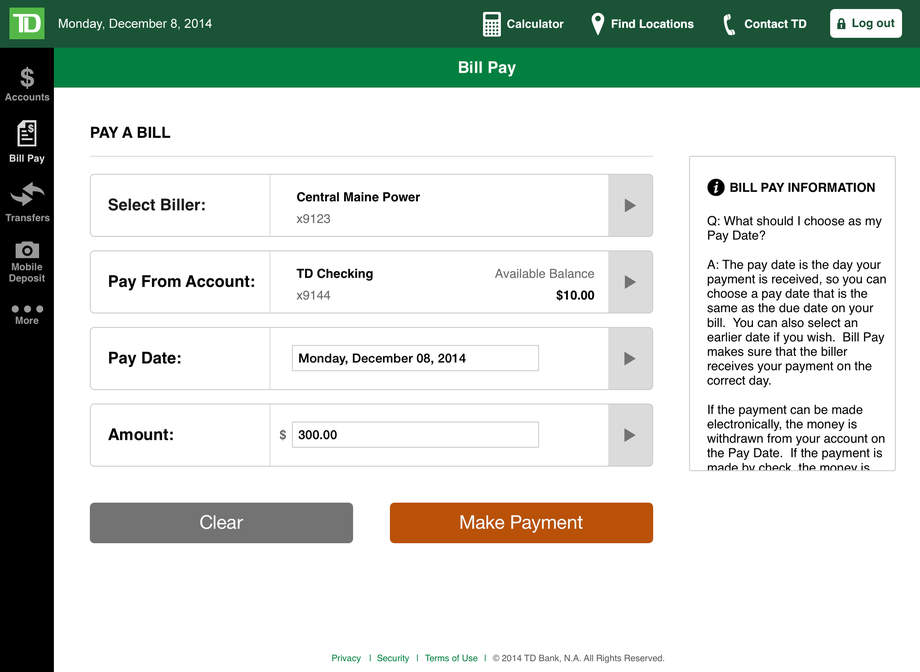Click the PAY A BILL heading
Viewport: 920px width, 672px height.
(x=130, y=133)
